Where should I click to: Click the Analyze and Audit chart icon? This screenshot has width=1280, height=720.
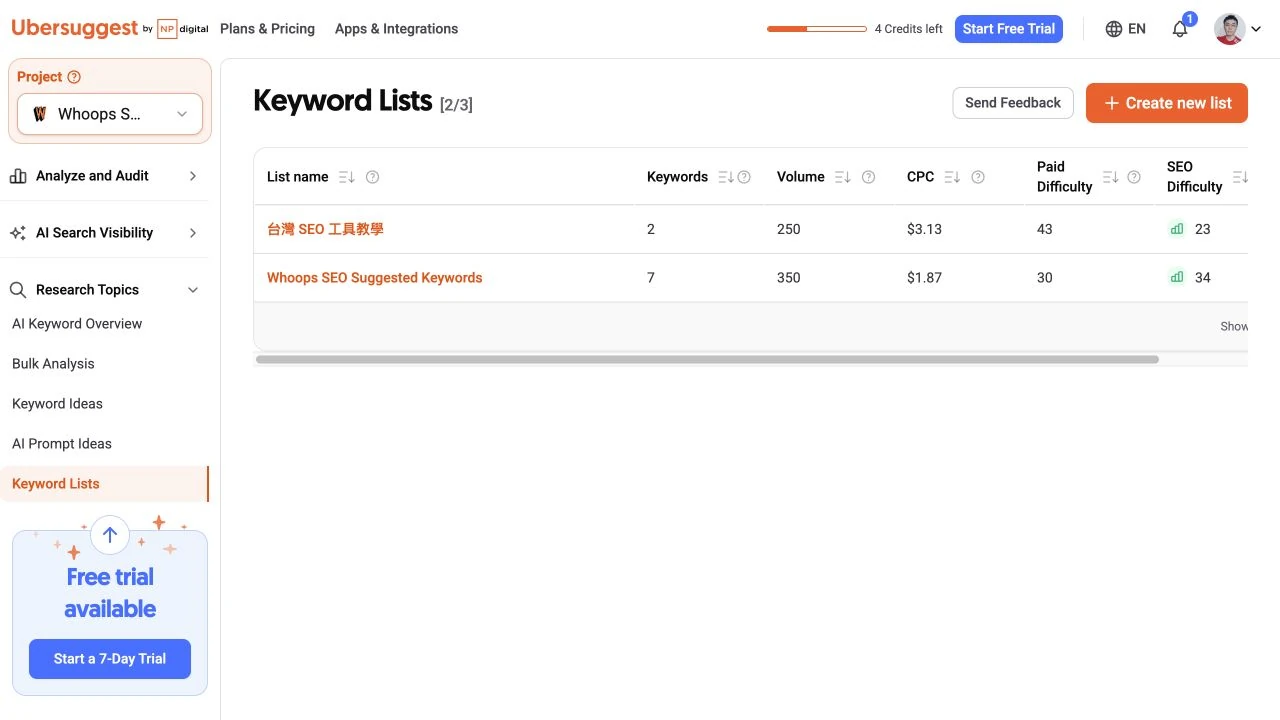point(18,176)
